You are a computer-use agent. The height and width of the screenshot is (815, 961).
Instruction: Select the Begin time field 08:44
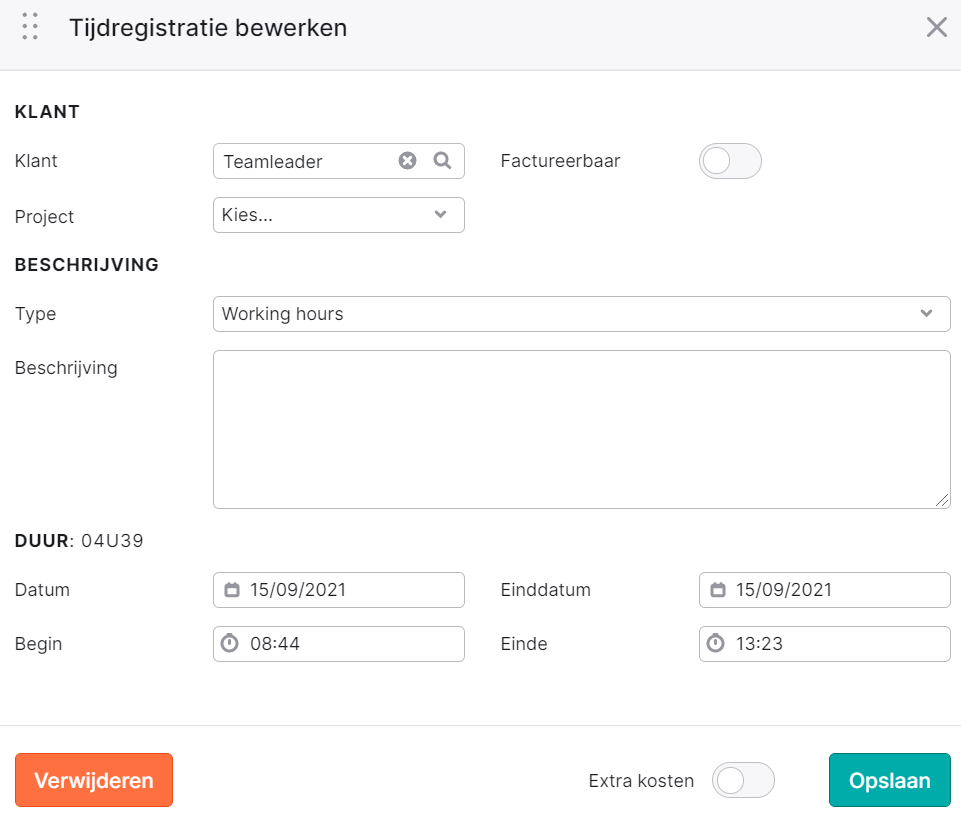tap(339, 644)
